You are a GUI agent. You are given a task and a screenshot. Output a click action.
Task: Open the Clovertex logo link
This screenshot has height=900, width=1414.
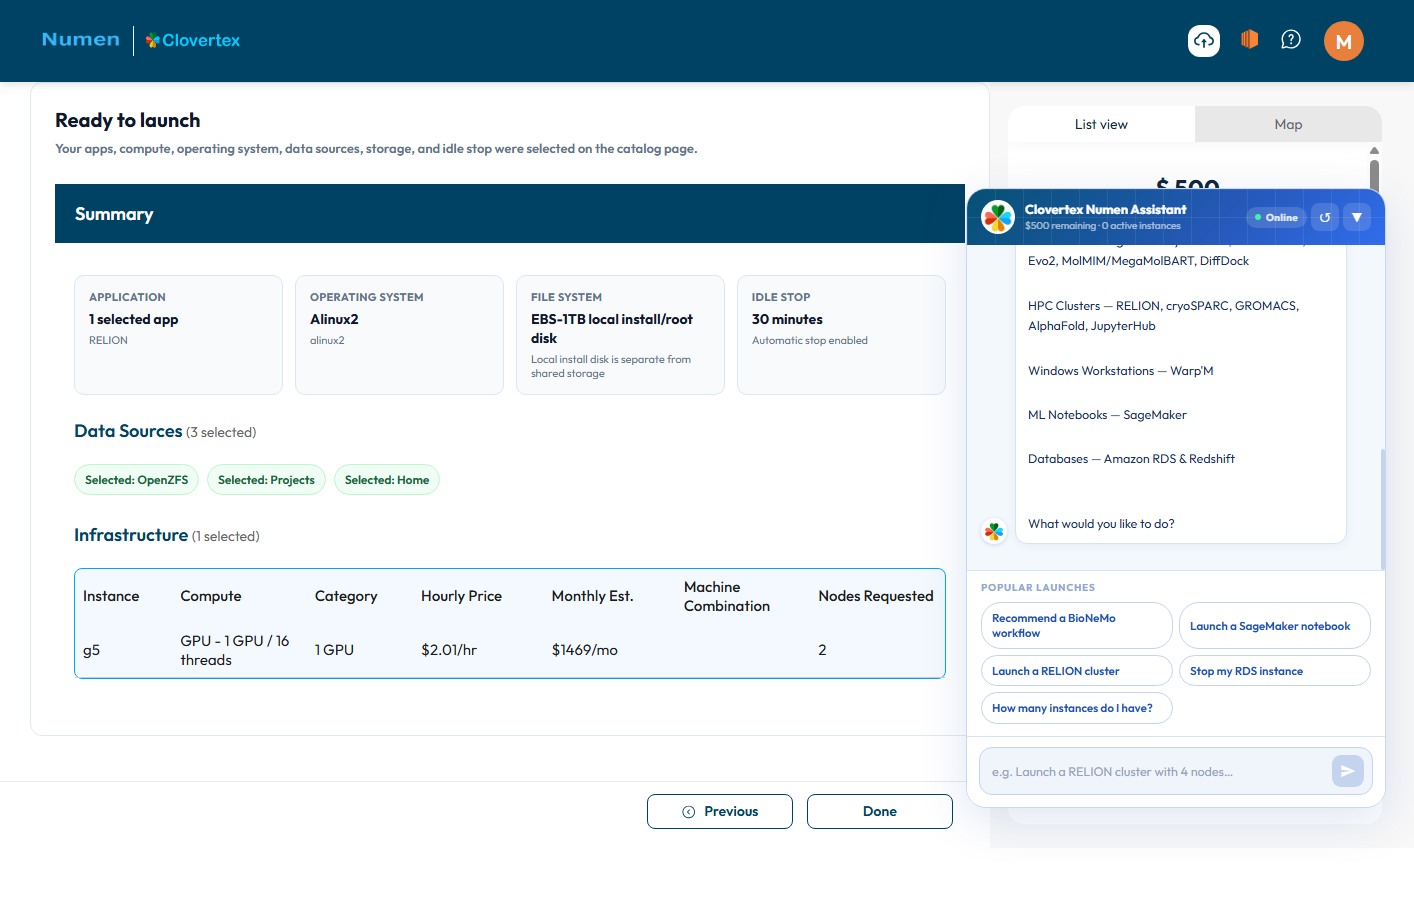pos(193,41)
